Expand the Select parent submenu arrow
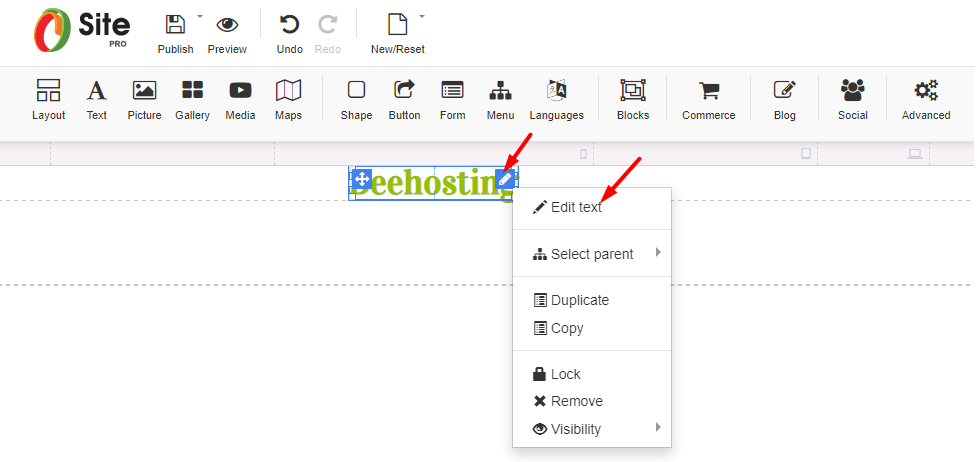Image resolution: width=980 pixels, height=462 pixels. pos(658,253)
